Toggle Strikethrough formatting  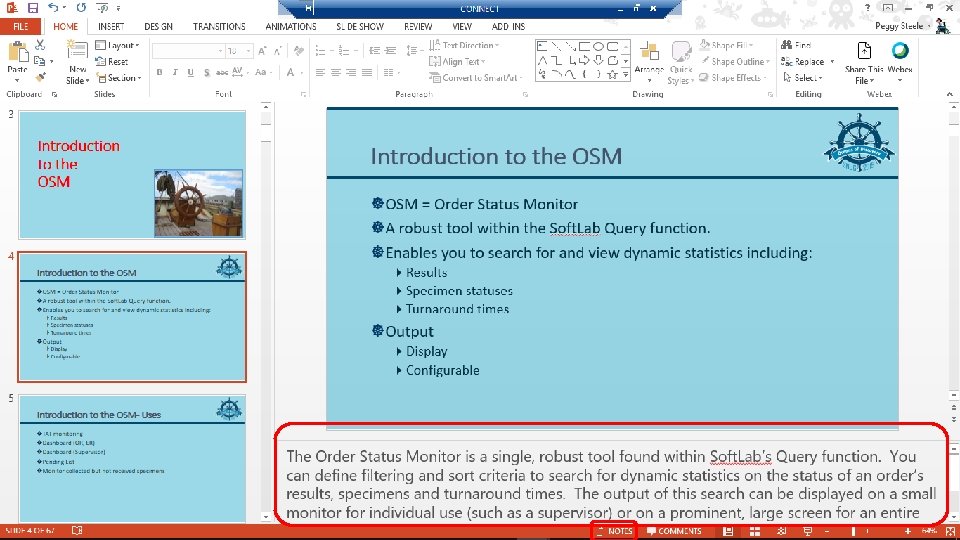[222, 72]
